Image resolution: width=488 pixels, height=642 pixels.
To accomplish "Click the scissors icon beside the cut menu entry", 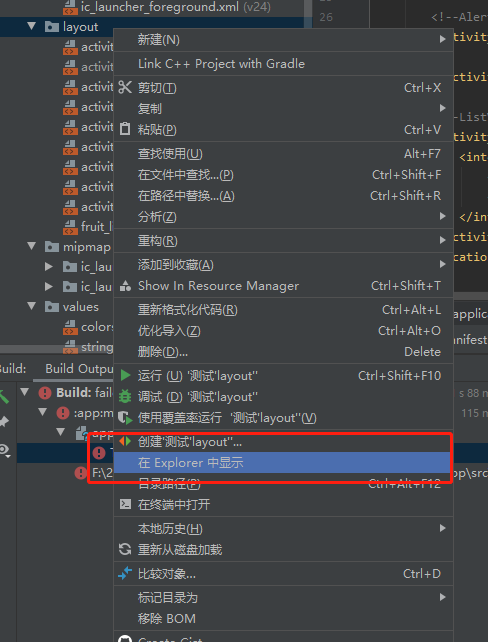I will pos(125,87).
